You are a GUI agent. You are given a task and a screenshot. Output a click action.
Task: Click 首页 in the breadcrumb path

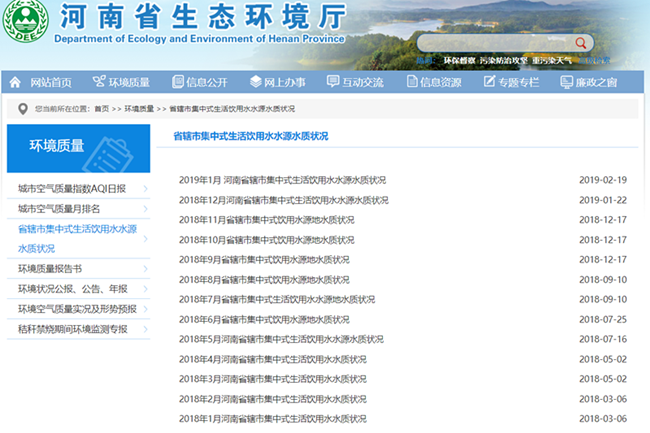click(102, 108)
